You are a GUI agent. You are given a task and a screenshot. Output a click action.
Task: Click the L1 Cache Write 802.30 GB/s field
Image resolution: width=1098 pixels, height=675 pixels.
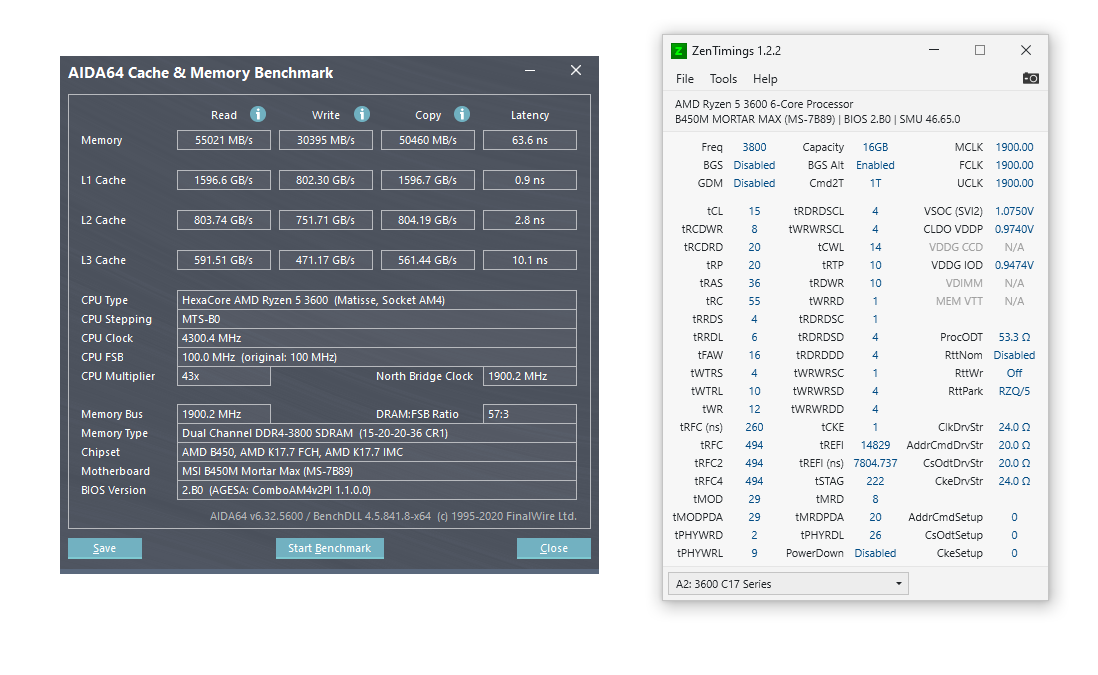coord(326,180)
